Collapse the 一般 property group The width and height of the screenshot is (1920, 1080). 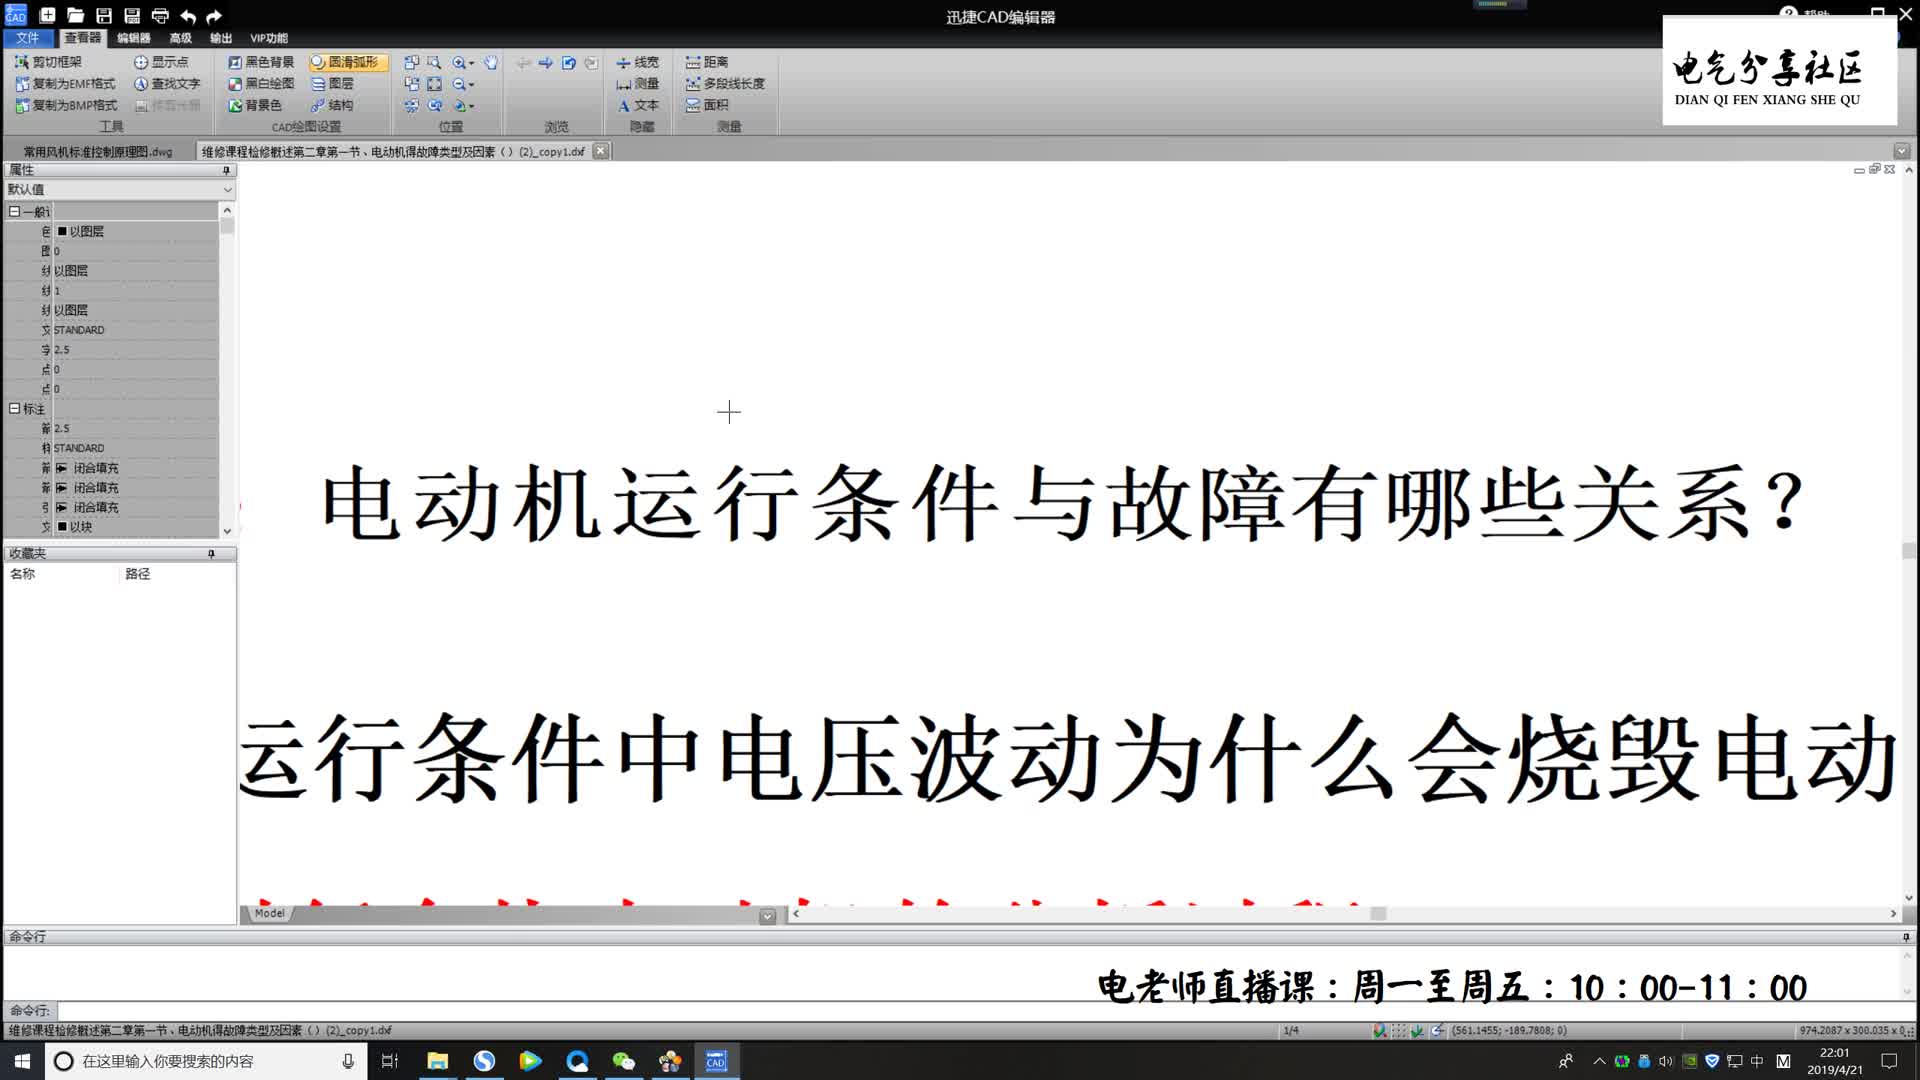tap(14, 211)
